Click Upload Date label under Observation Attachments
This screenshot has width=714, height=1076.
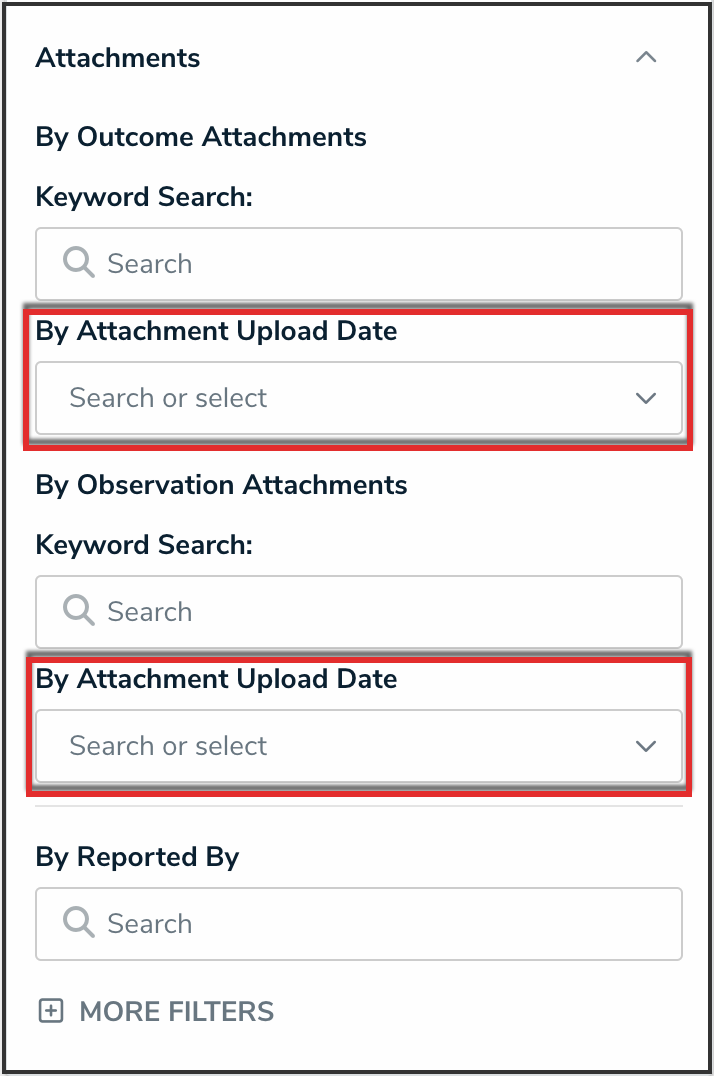coord(216,679)
